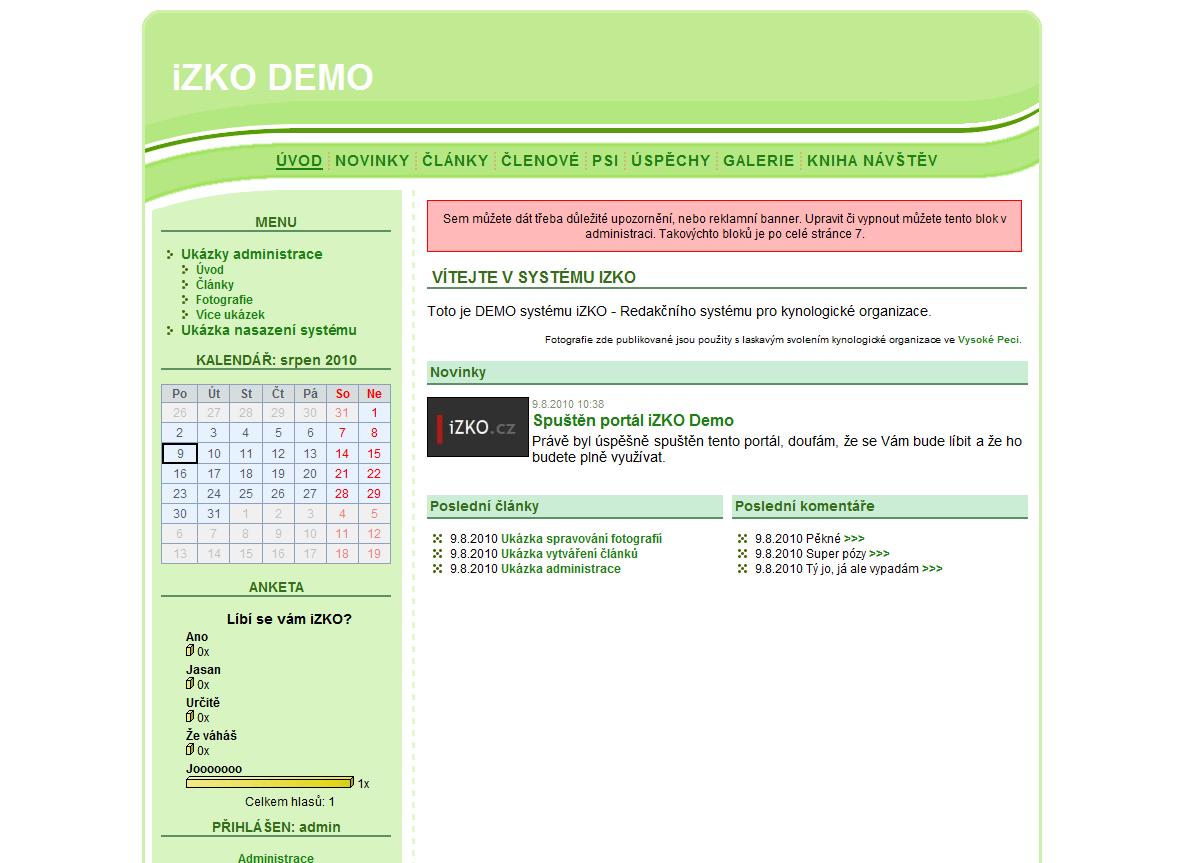This screenshot has width=1184, height=863.
Task: Open the ČLENOVÉ page
Action: (540, 160)
